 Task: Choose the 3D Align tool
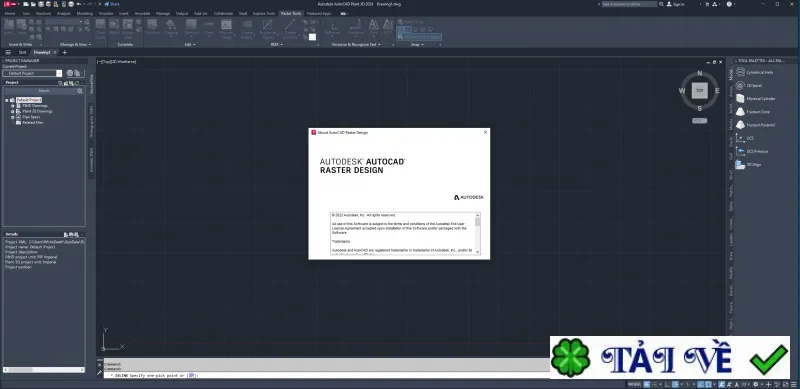point(748,164)
